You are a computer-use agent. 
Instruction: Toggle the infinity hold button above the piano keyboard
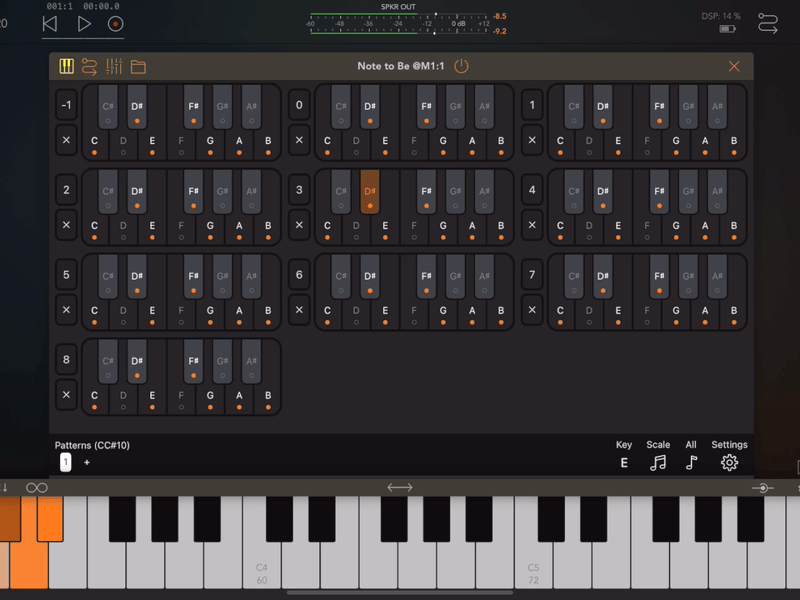tap(36, 486)
